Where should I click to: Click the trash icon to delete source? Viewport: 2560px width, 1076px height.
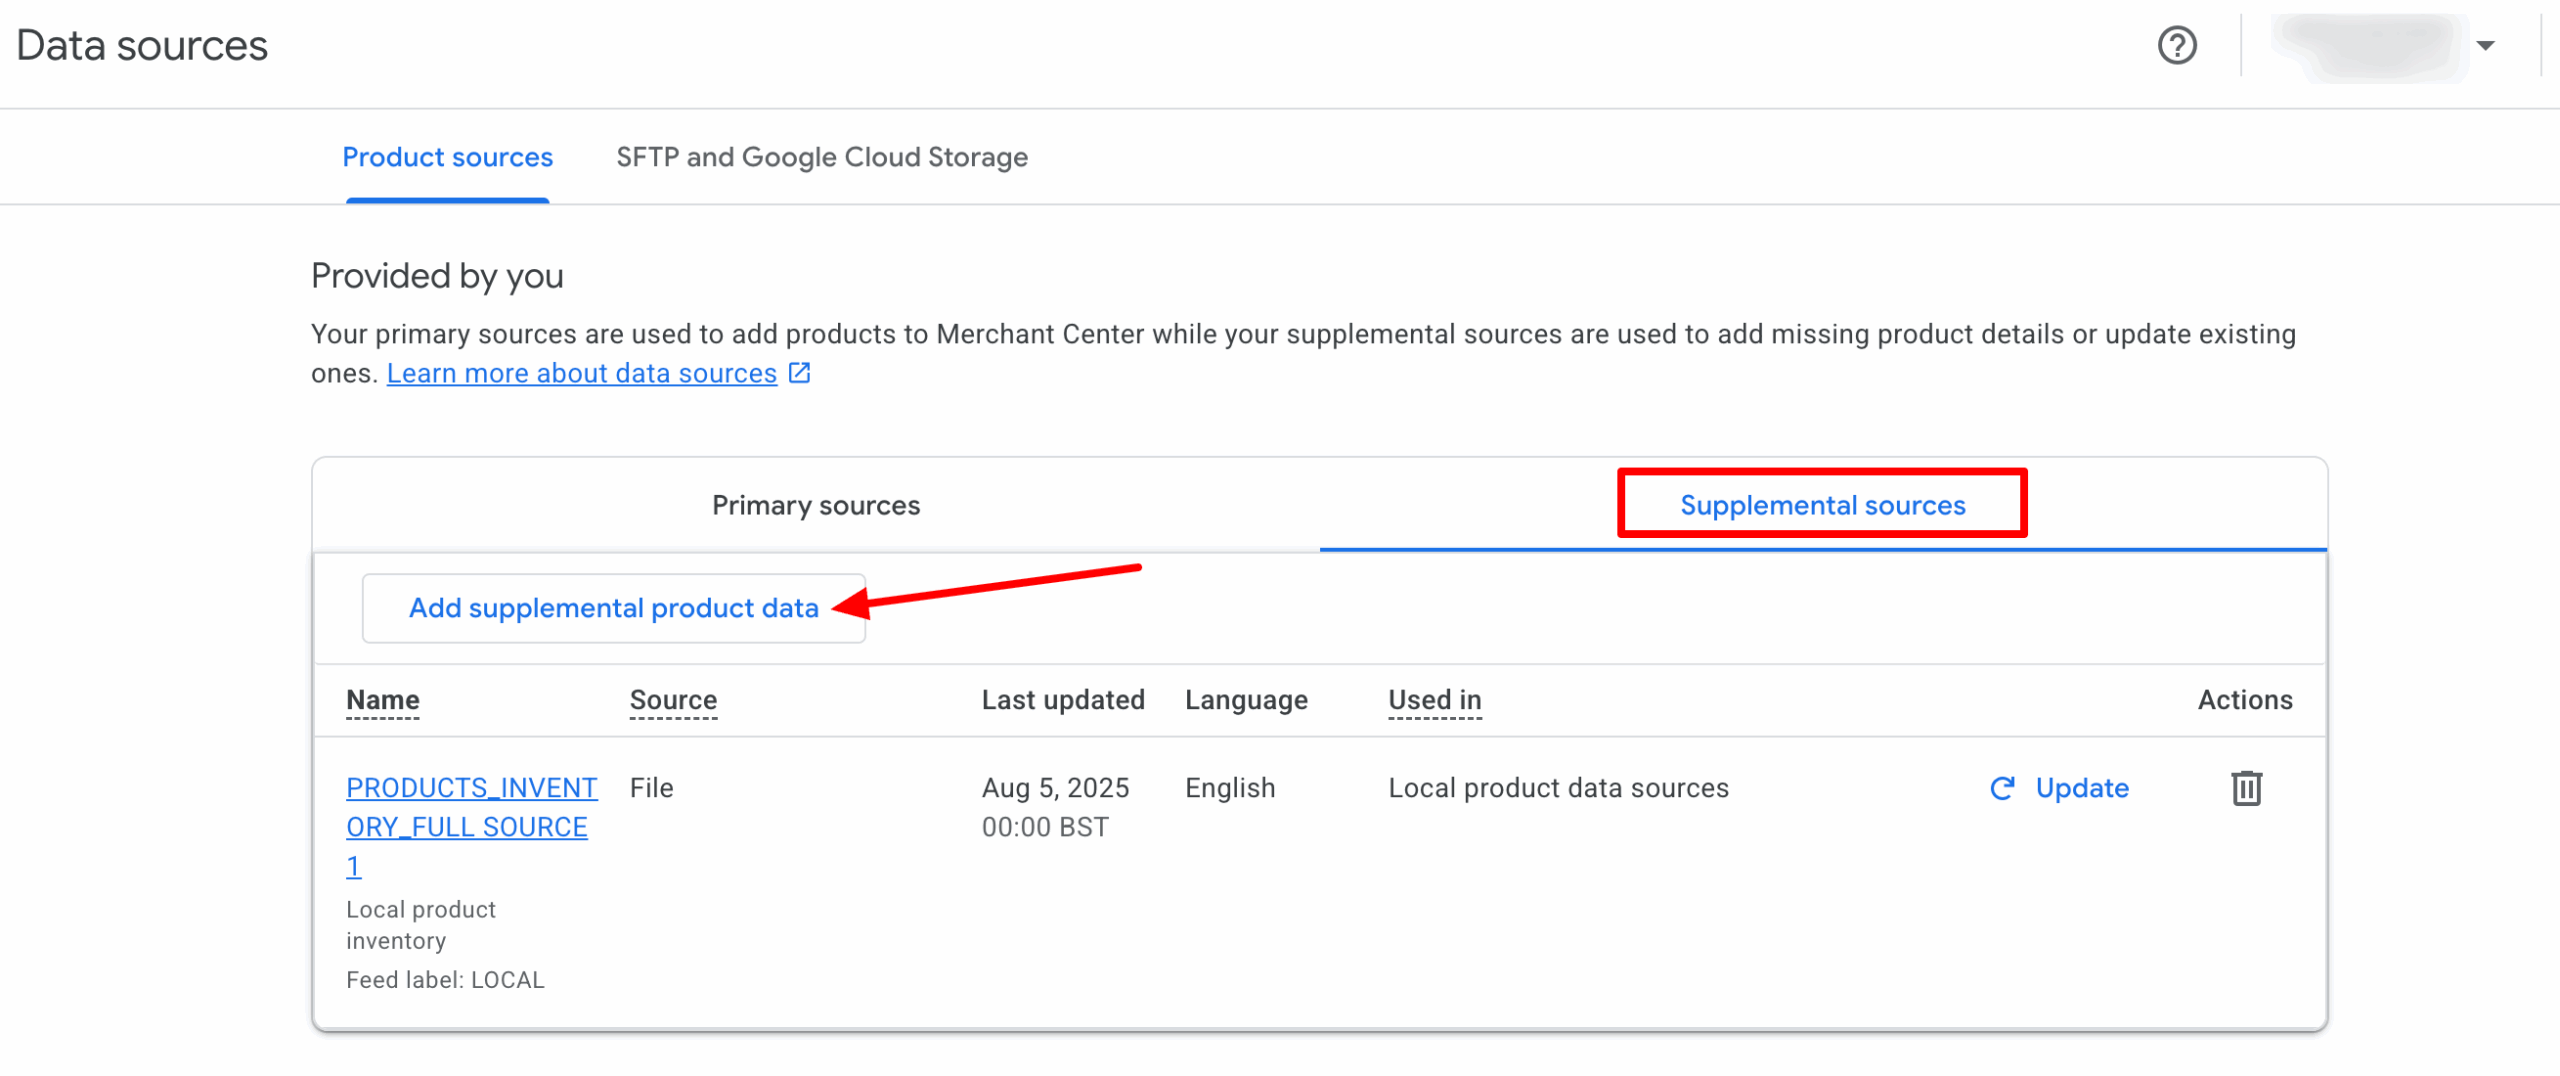coord(2245,788)
